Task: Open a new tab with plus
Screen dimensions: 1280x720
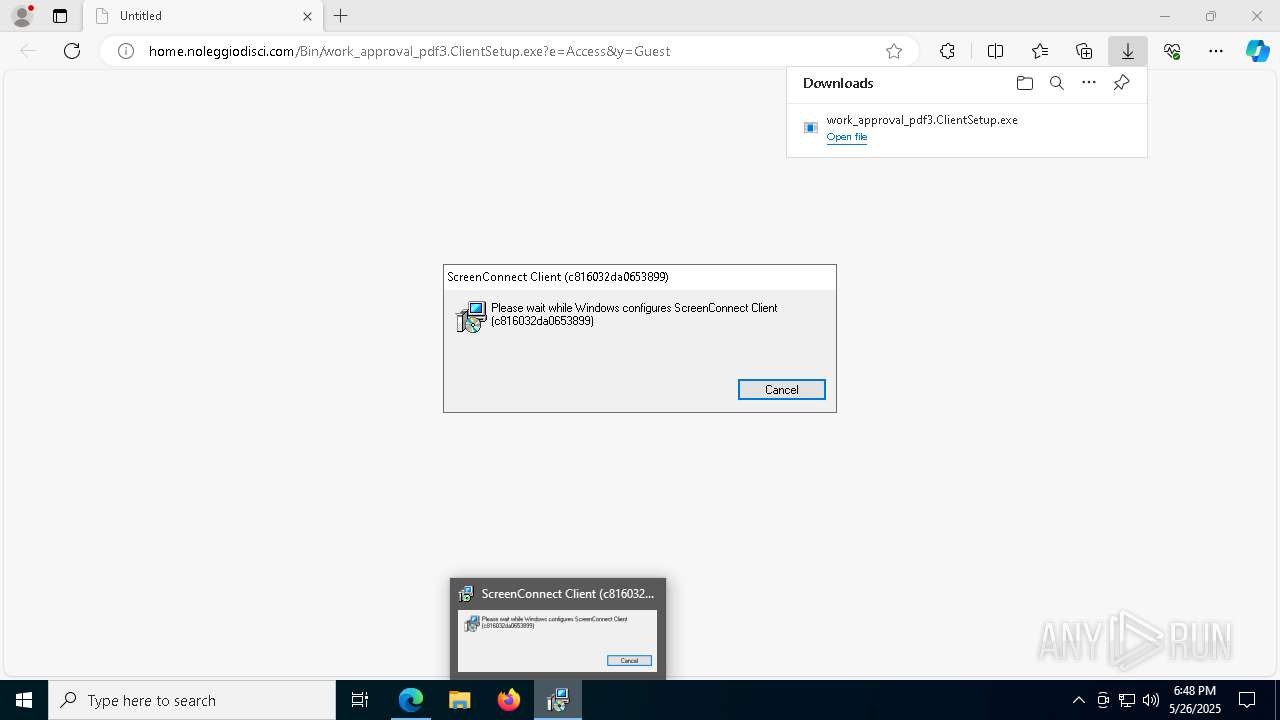Action: click(x=341, y=16)
